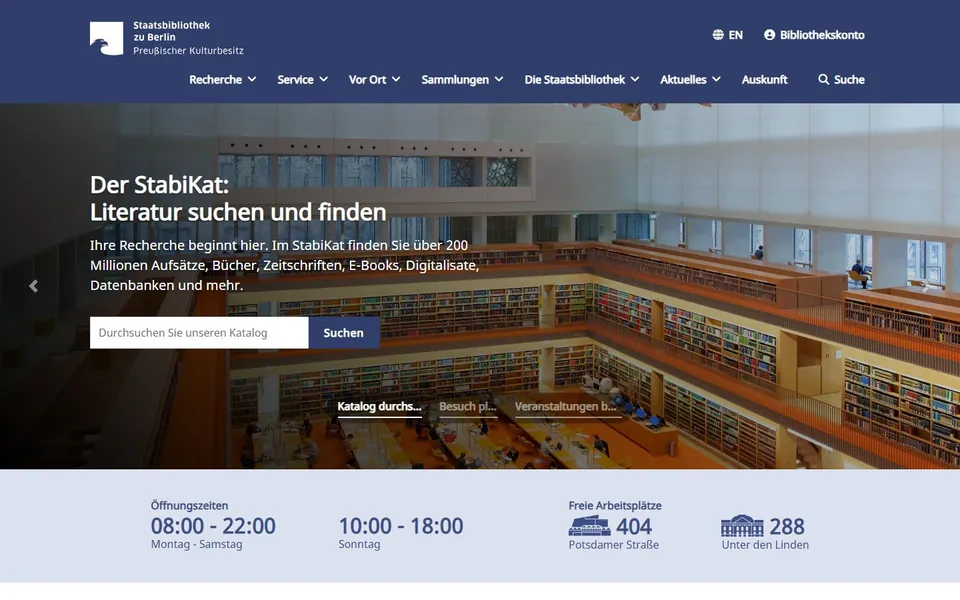Click the Staatsbibliothek eagle logo
Screen dimensions: 960x600
(x=107, y=39)
